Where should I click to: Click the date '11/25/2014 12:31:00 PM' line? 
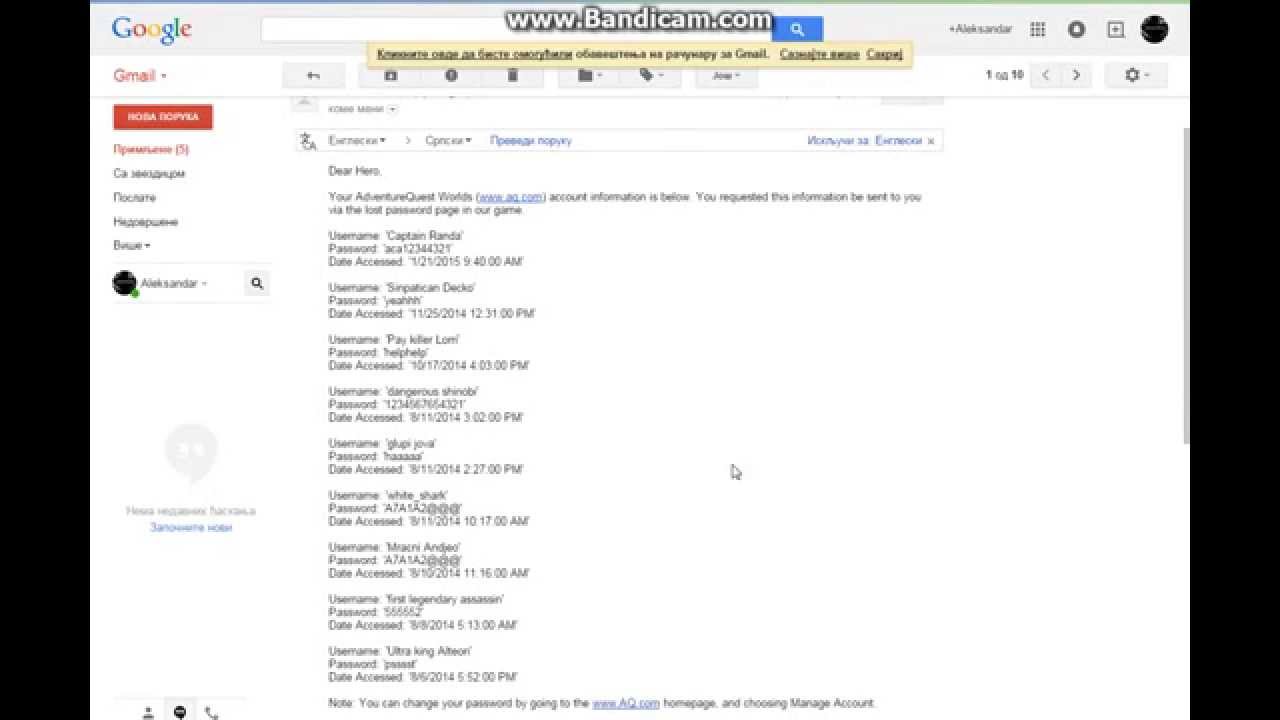point(432,314)
